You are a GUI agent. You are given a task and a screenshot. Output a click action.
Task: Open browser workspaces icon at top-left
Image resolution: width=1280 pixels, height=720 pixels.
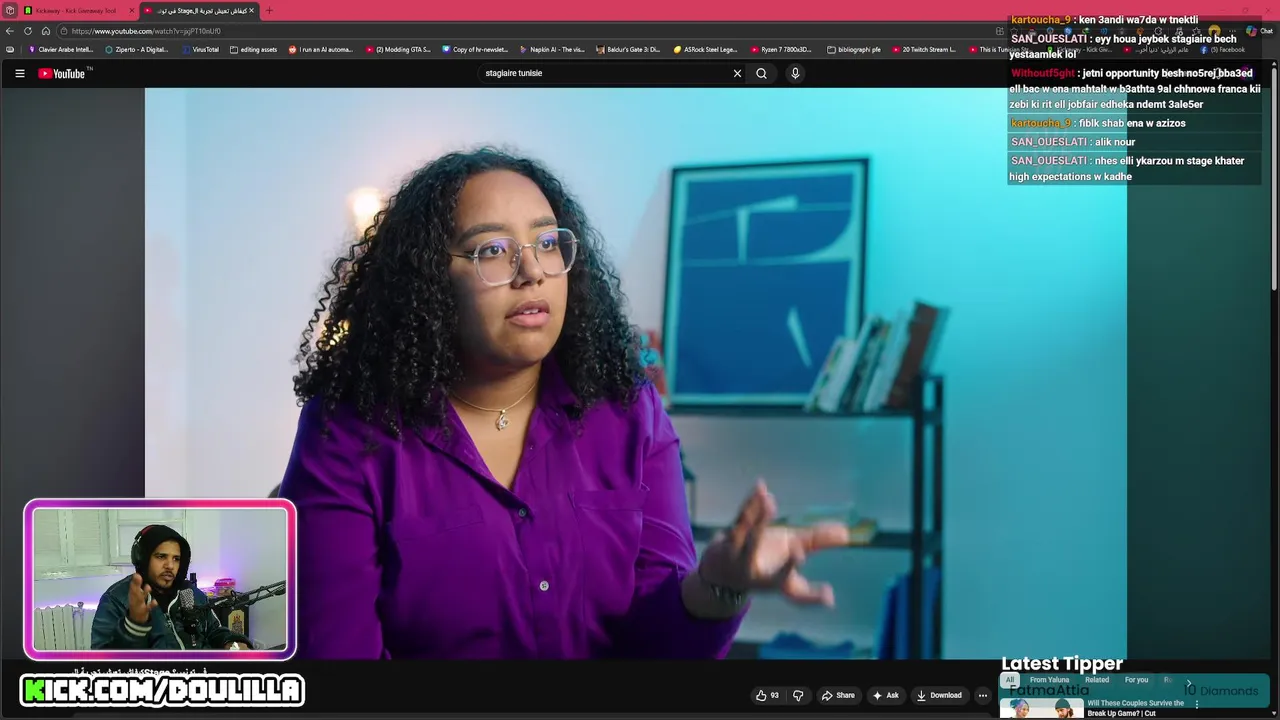coord(9,10)
